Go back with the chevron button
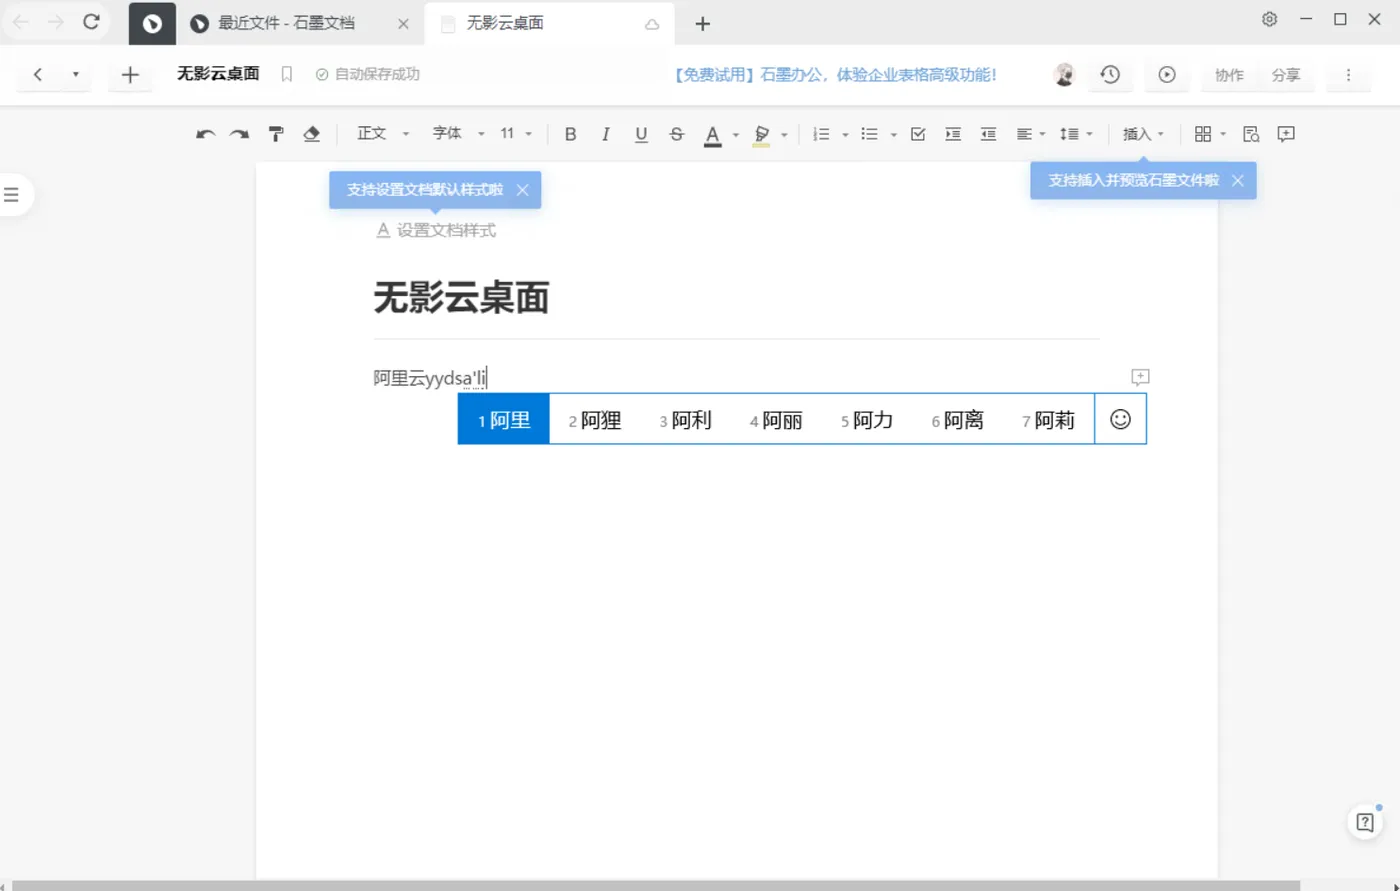Viewport: 1400px width, 891px height. click(x=37, y=74)
